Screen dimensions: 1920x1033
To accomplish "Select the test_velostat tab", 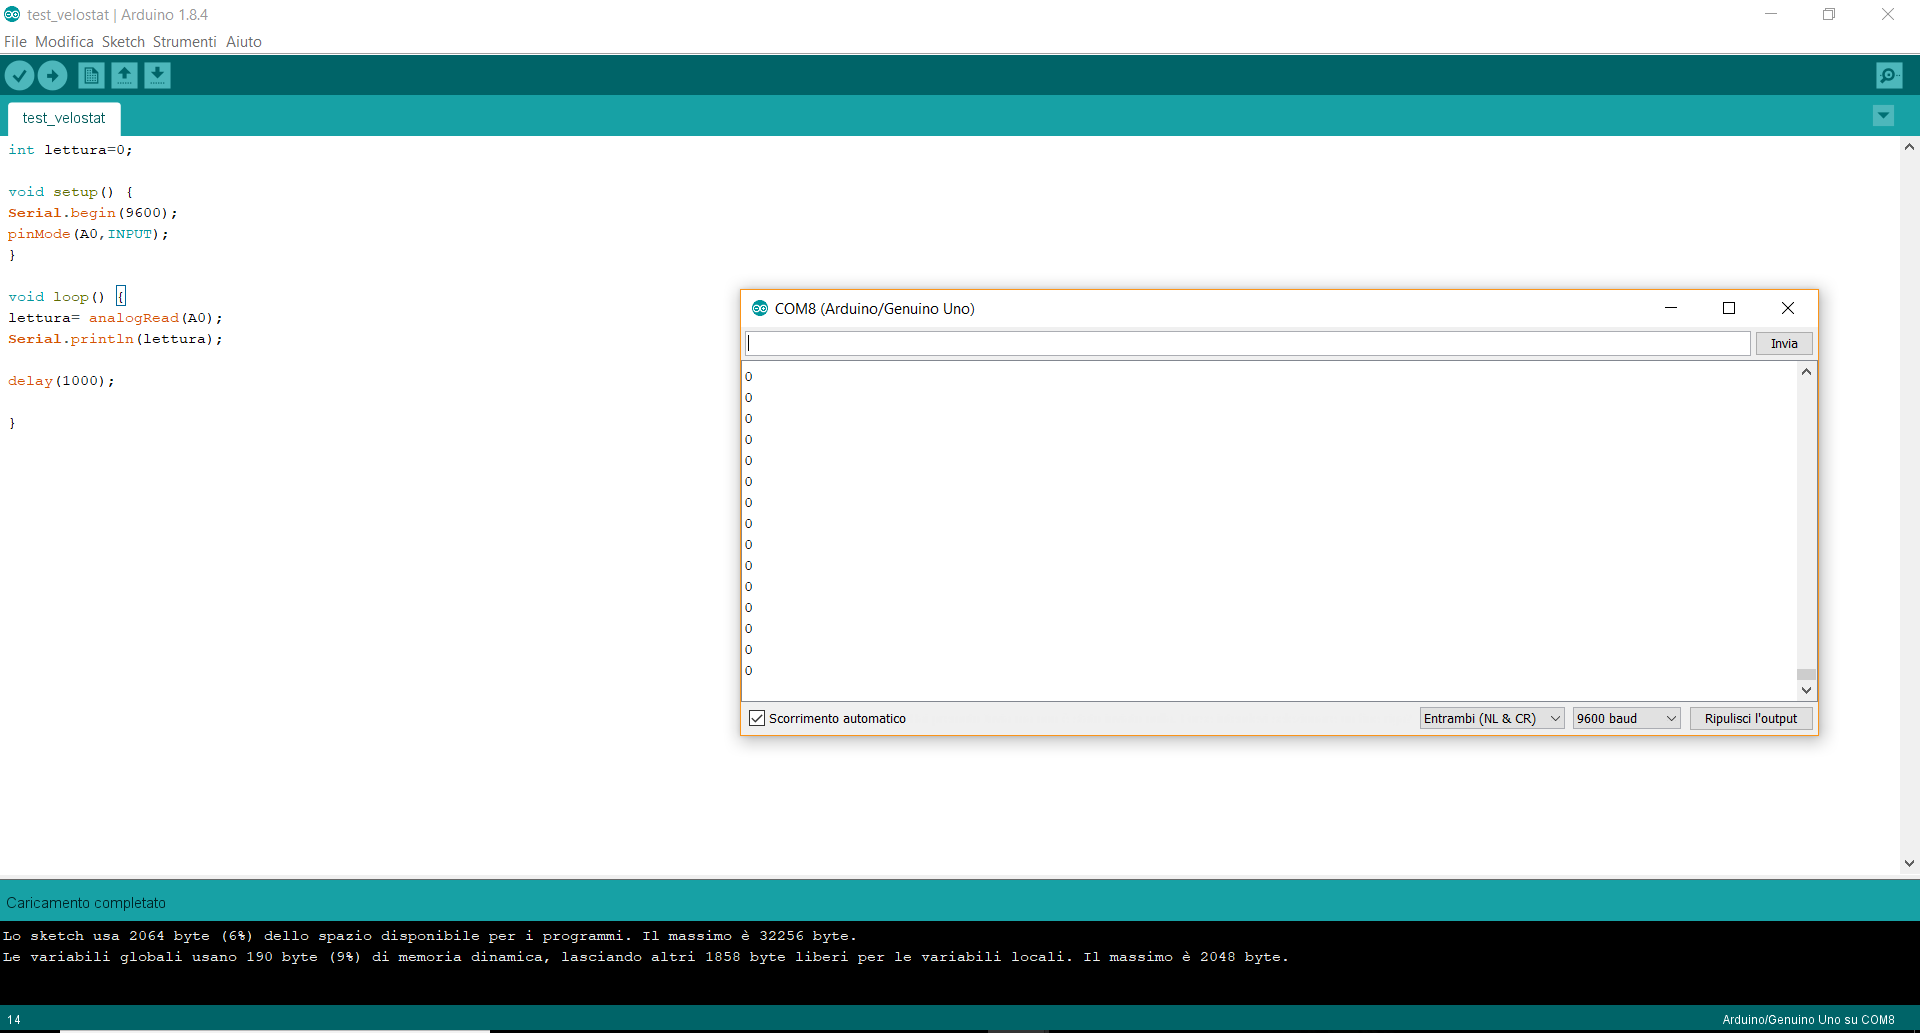I will (x=64, y=118).
